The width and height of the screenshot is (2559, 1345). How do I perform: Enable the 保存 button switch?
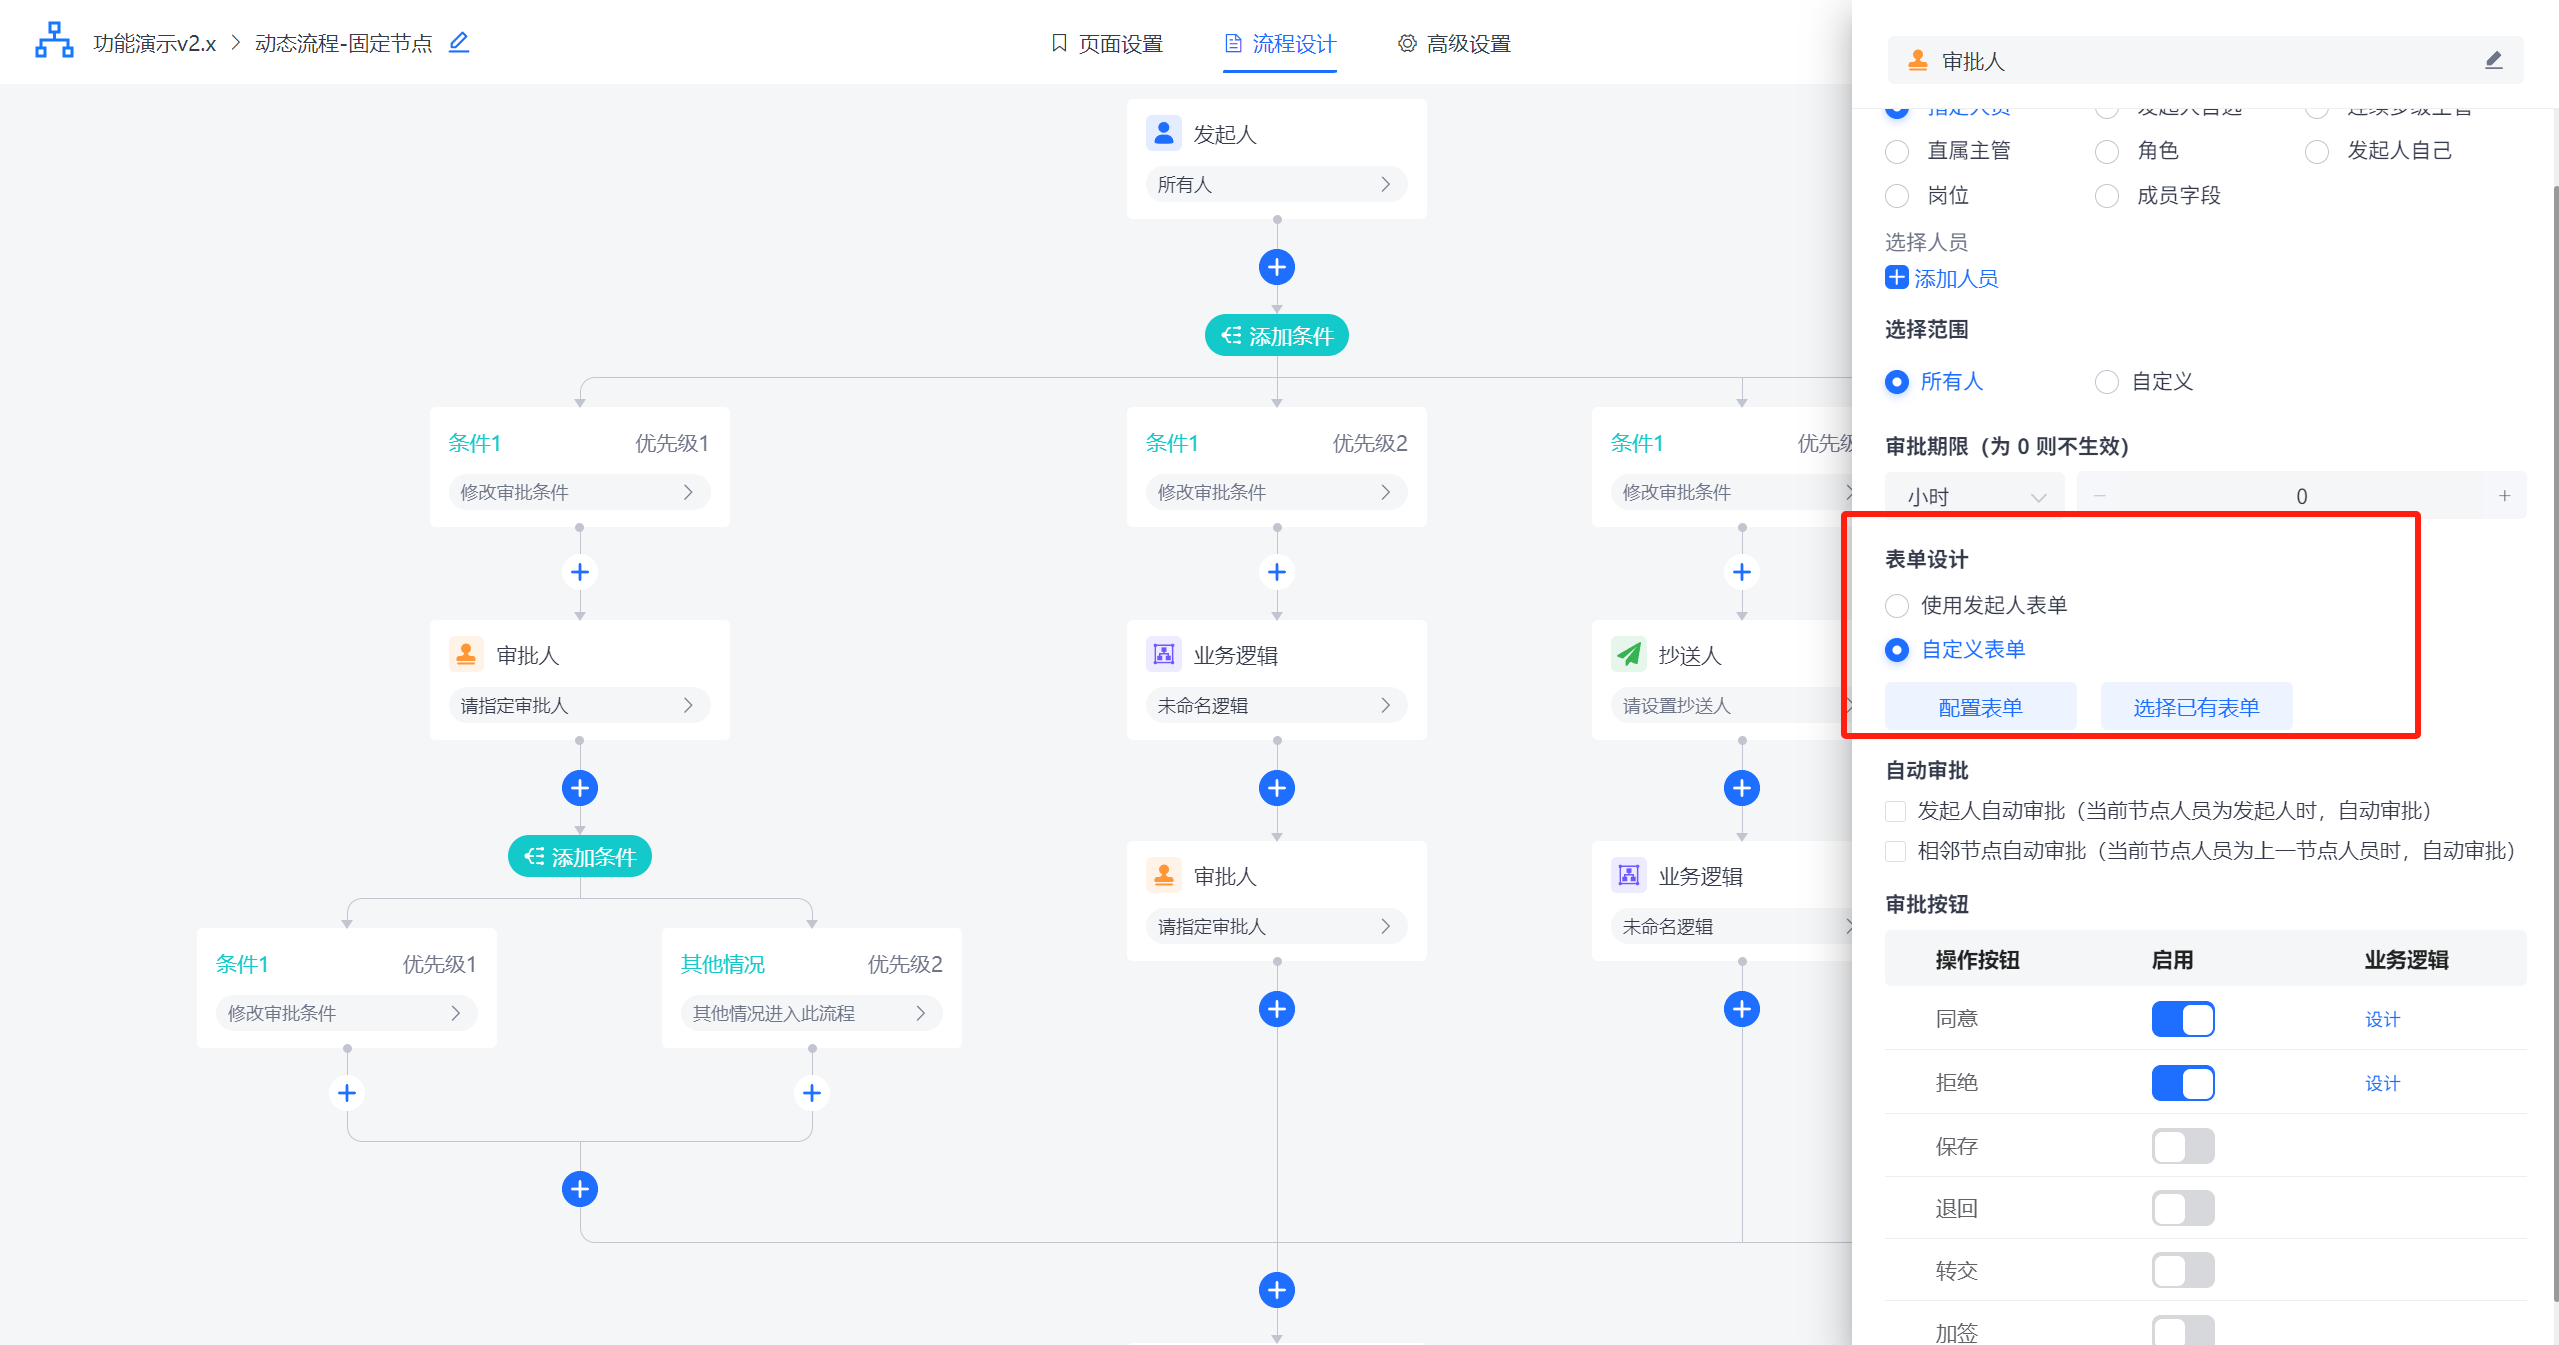pyautogui.click(x=2182, y=1146)
